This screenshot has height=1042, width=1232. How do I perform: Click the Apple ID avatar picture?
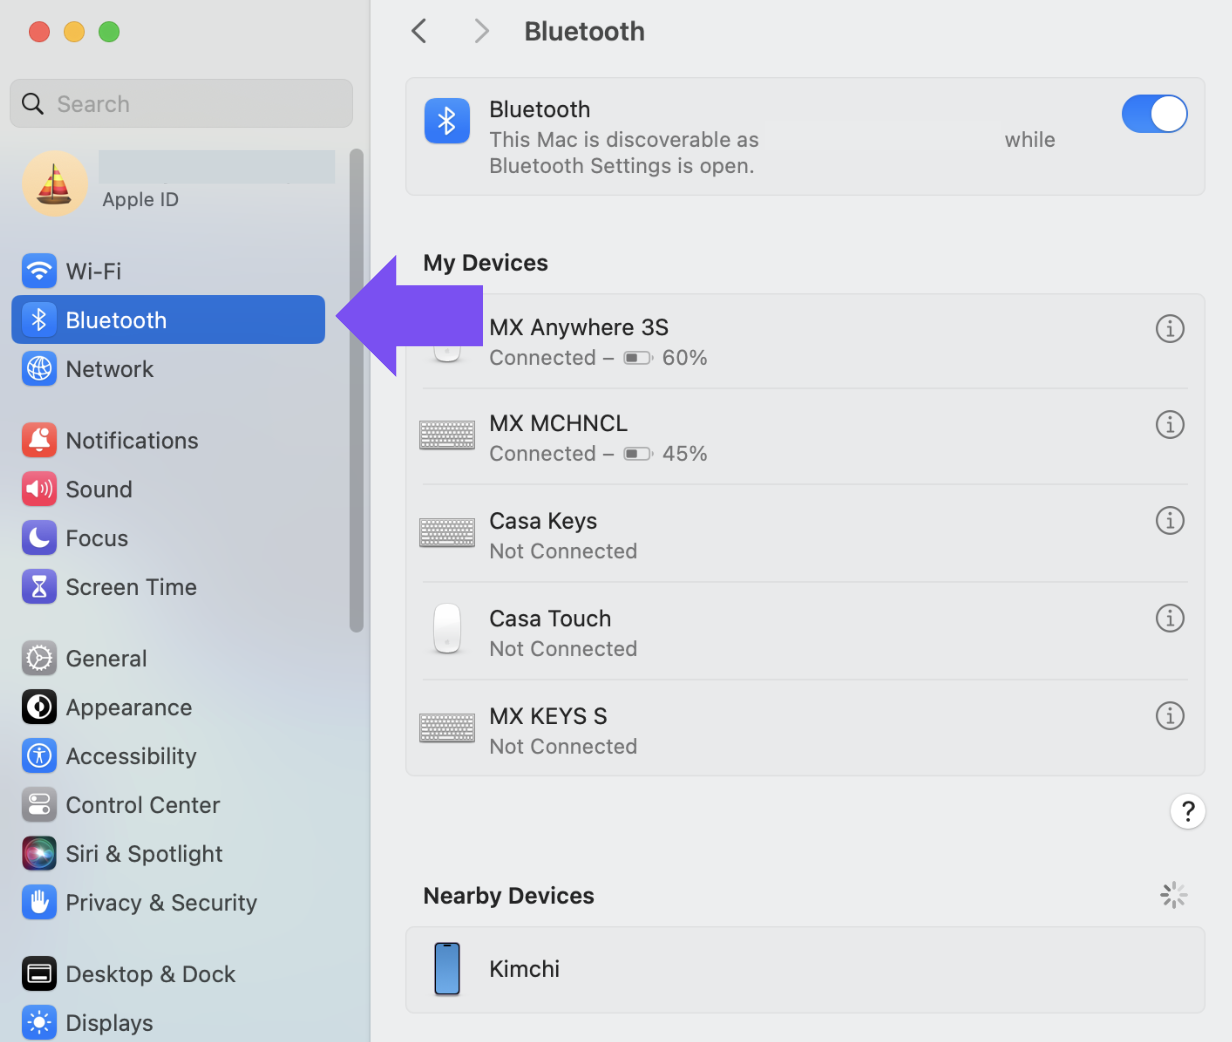point(55,183)
